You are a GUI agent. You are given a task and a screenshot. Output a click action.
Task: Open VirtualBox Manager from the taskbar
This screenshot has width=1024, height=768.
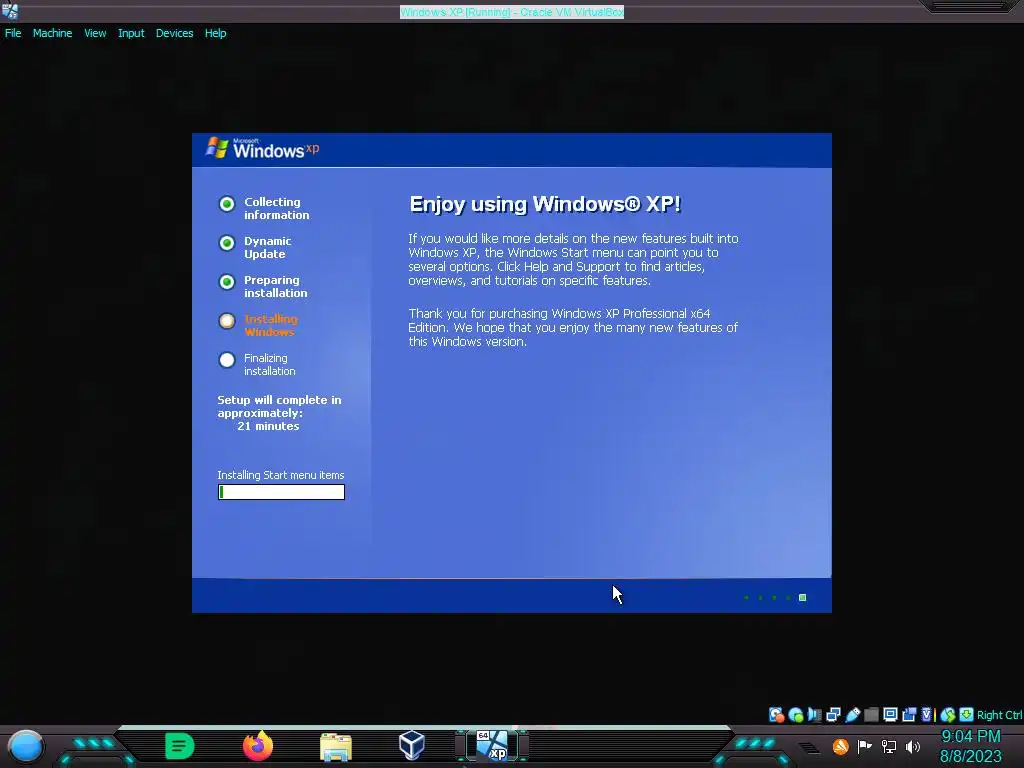[x=412, y=745]
